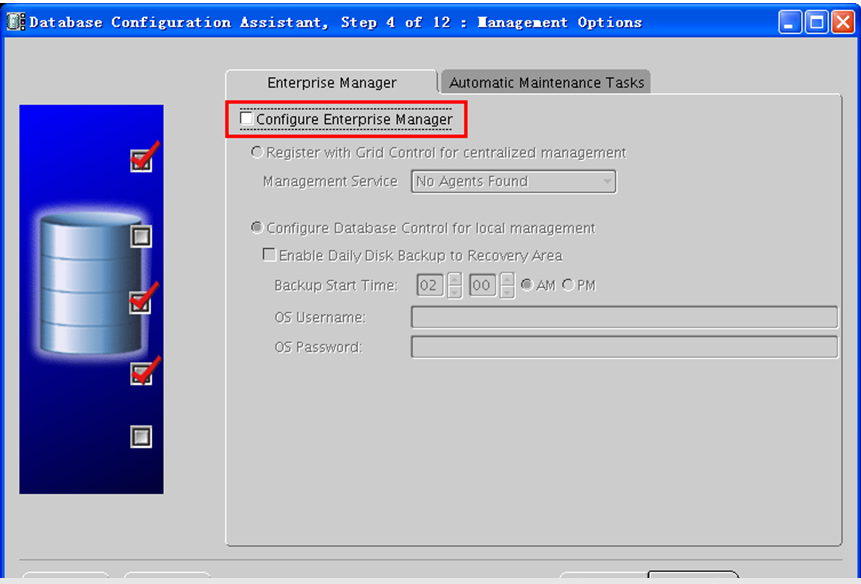The image size is (861, 584).
Task: Select the AM radio button
Action: point(527,285)
